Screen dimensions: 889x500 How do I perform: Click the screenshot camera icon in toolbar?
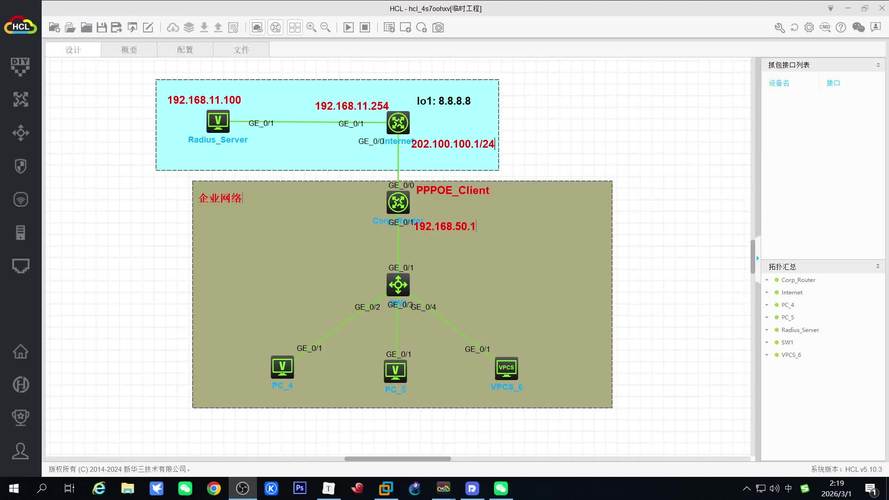pyautogui.click(x=438, y=27)
